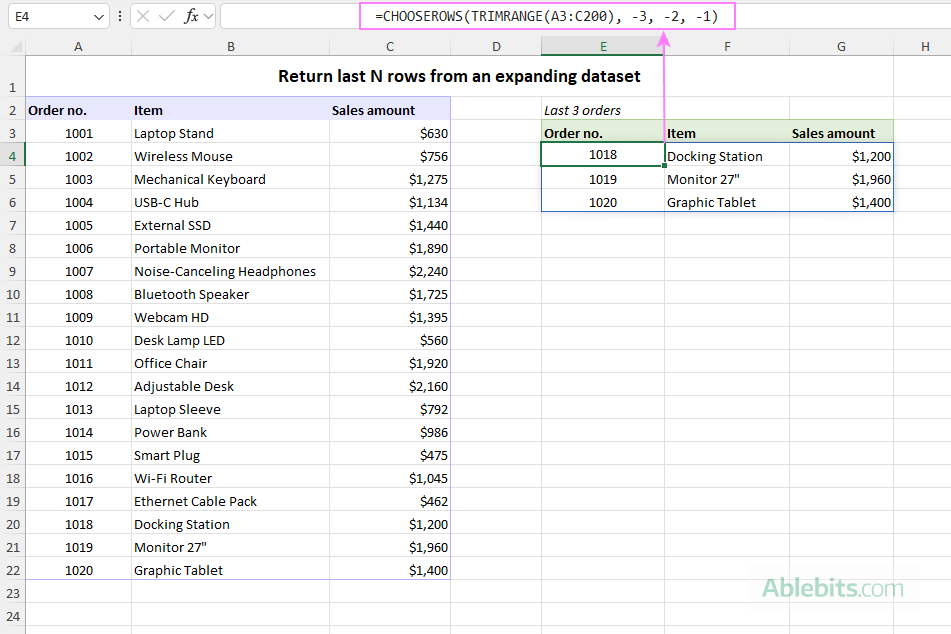
Task: Select column E by its header
Action: (603, 46)
